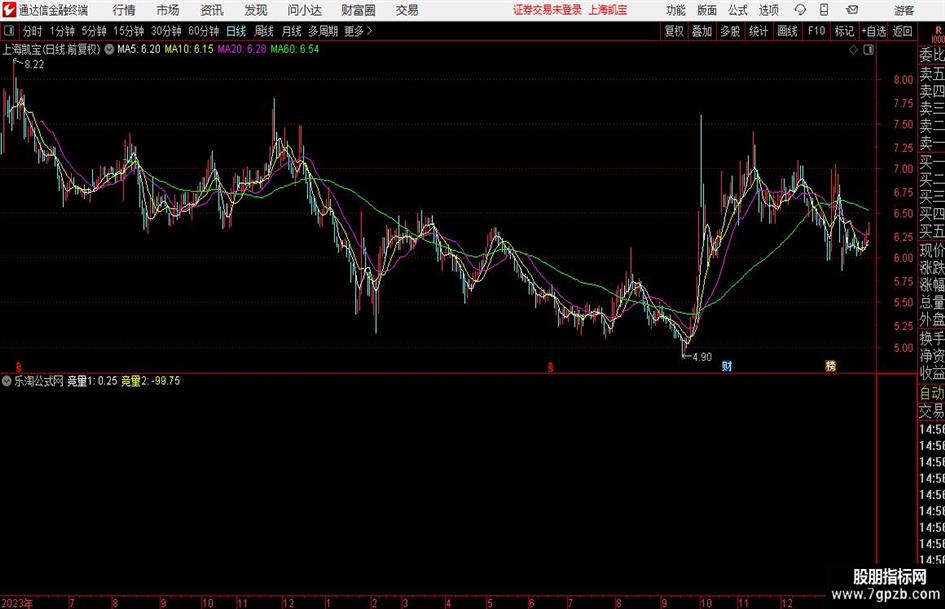Click the MA10: 6.15 label
The height and width of the screenshot is (609, 945).
(x=189, y=49)
